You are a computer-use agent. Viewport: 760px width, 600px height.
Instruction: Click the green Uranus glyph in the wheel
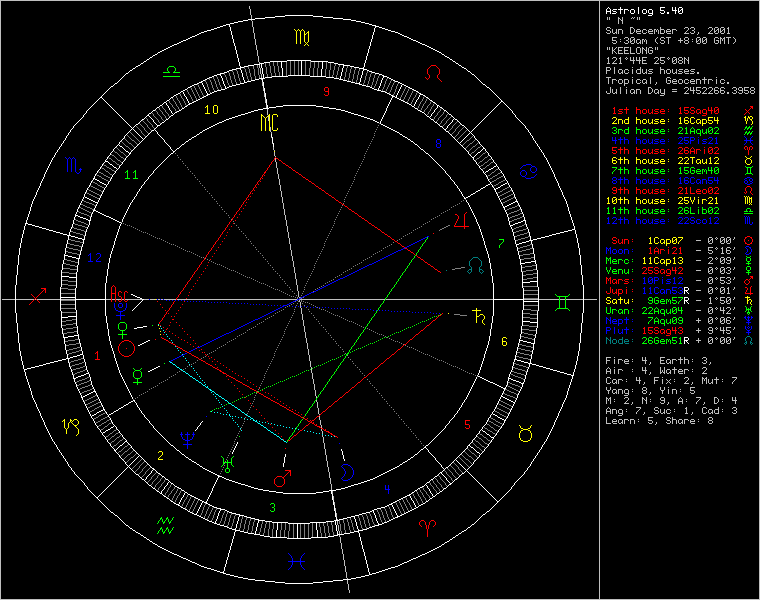point(227,462)
